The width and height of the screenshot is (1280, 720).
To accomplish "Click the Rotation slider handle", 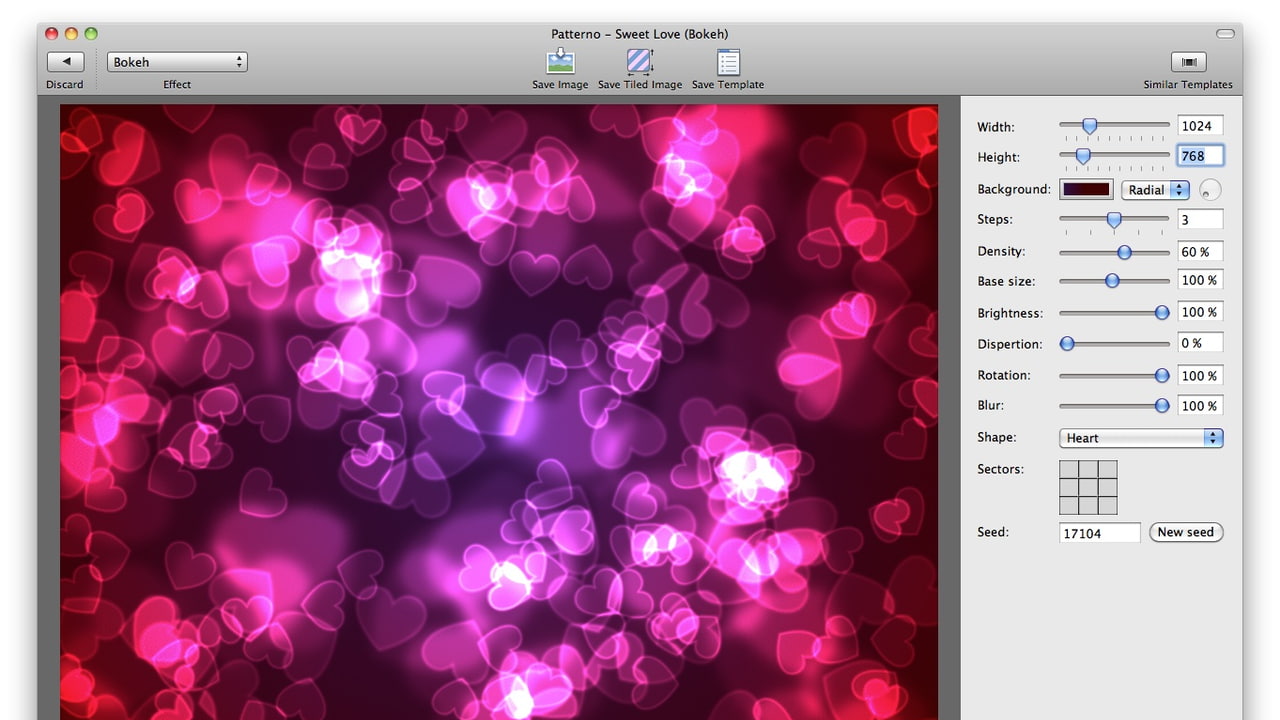I will point(1162,375).
